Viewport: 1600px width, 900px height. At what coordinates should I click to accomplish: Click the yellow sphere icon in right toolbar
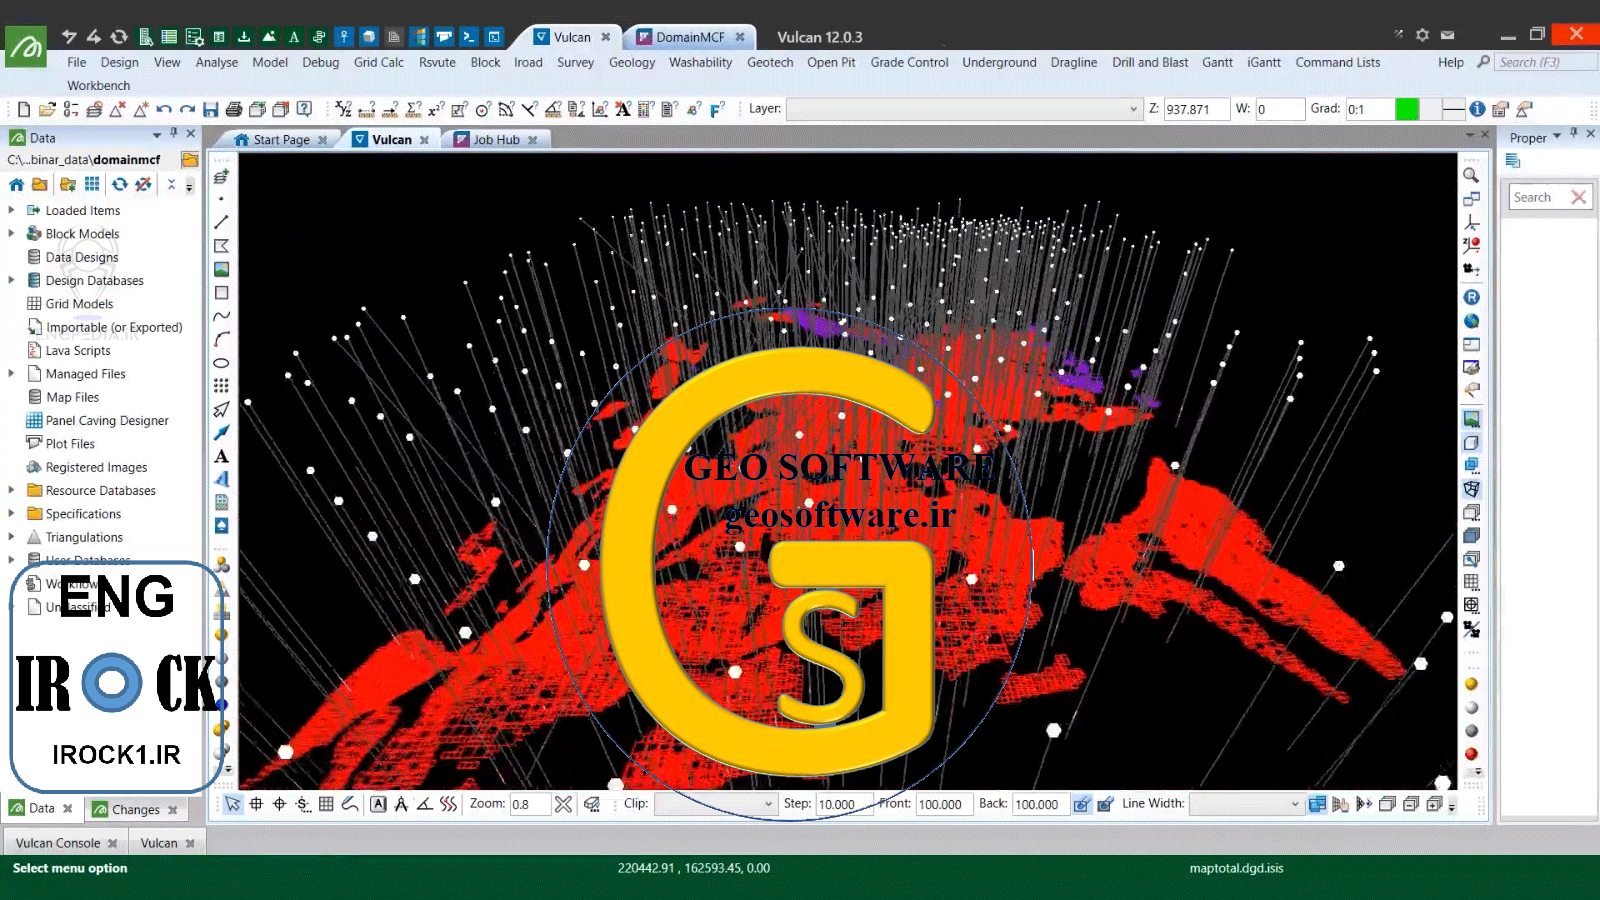click(x=1471, y=684)
